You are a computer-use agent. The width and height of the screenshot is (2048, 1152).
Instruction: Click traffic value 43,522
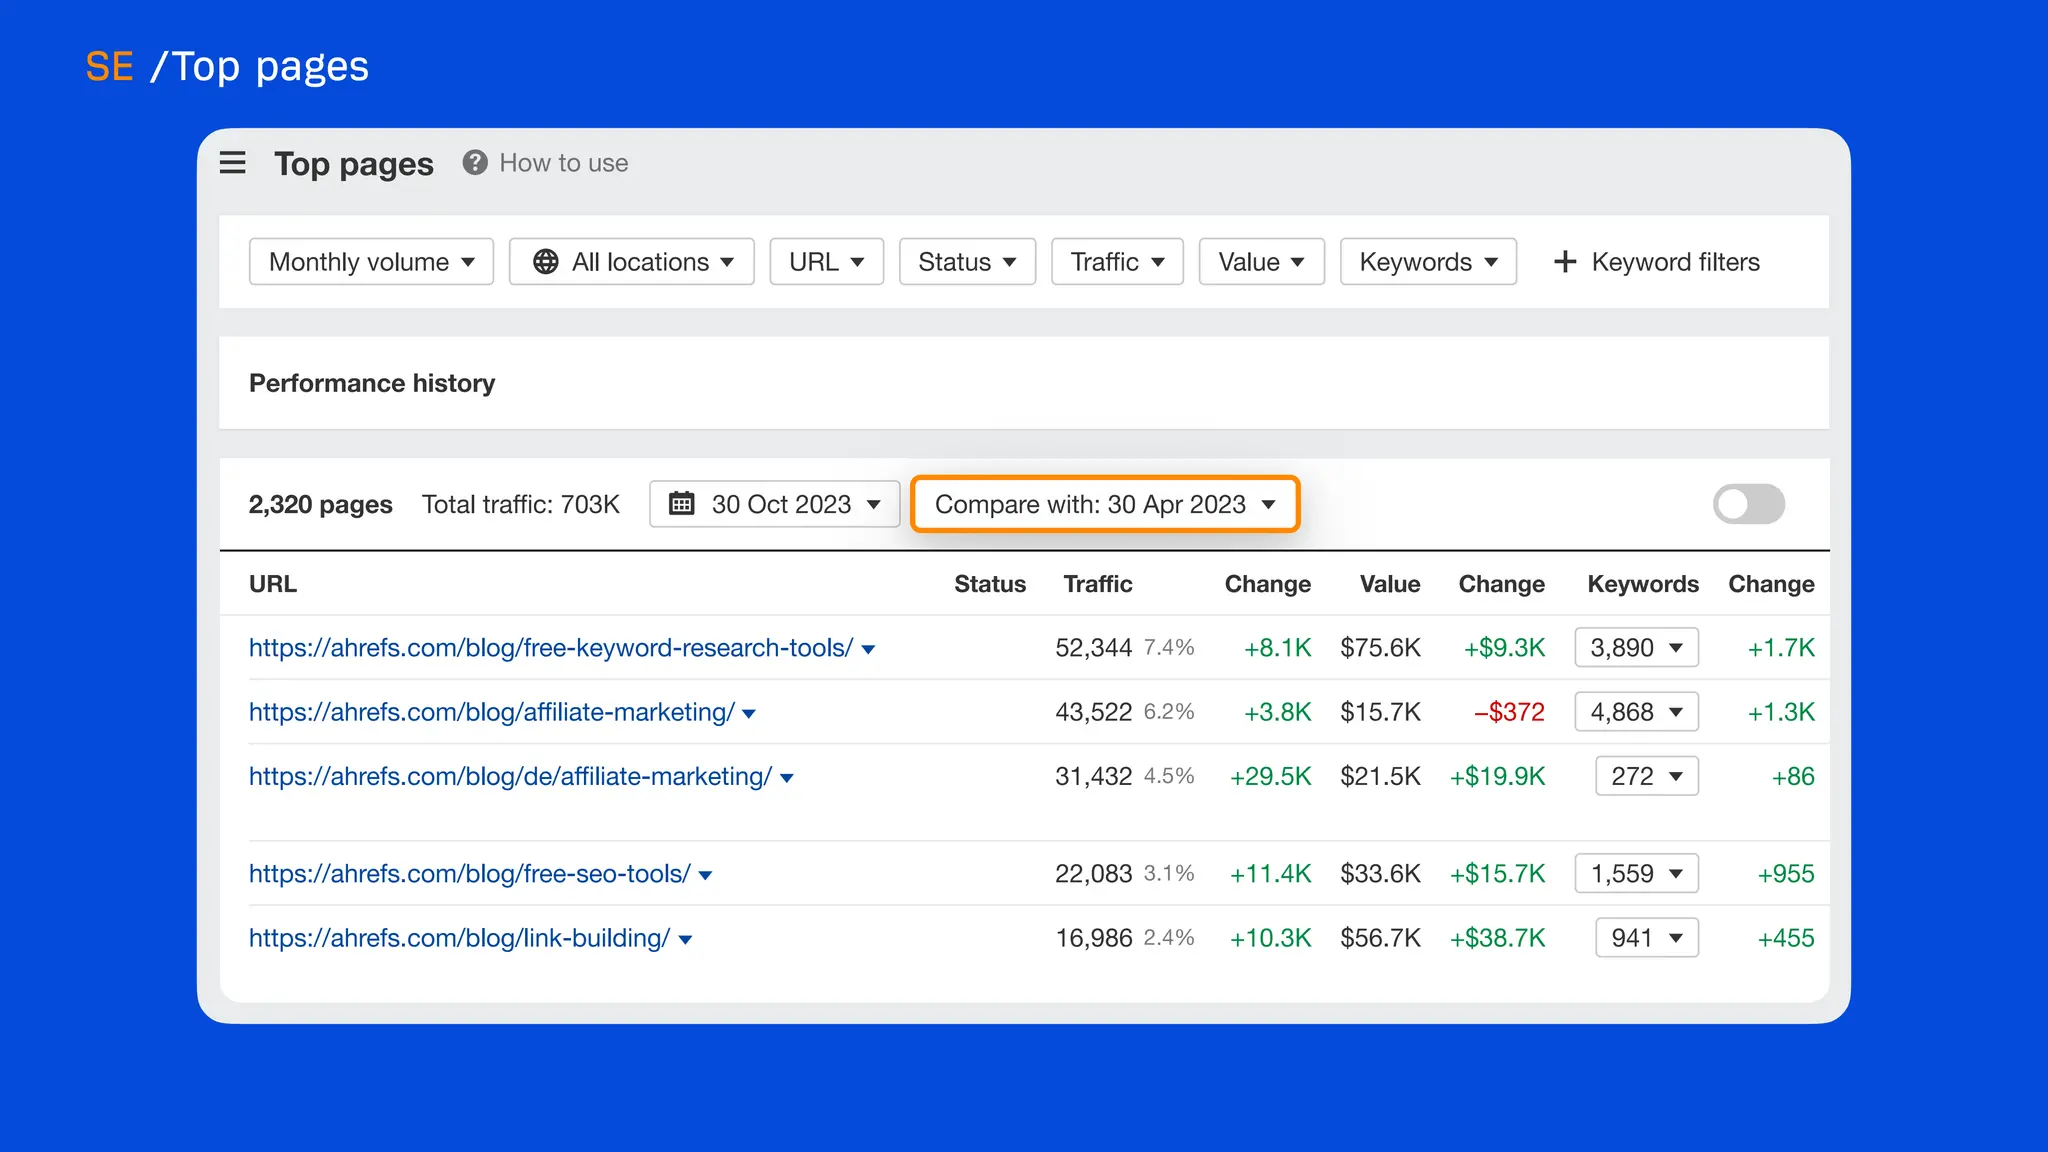point(1094,712)
